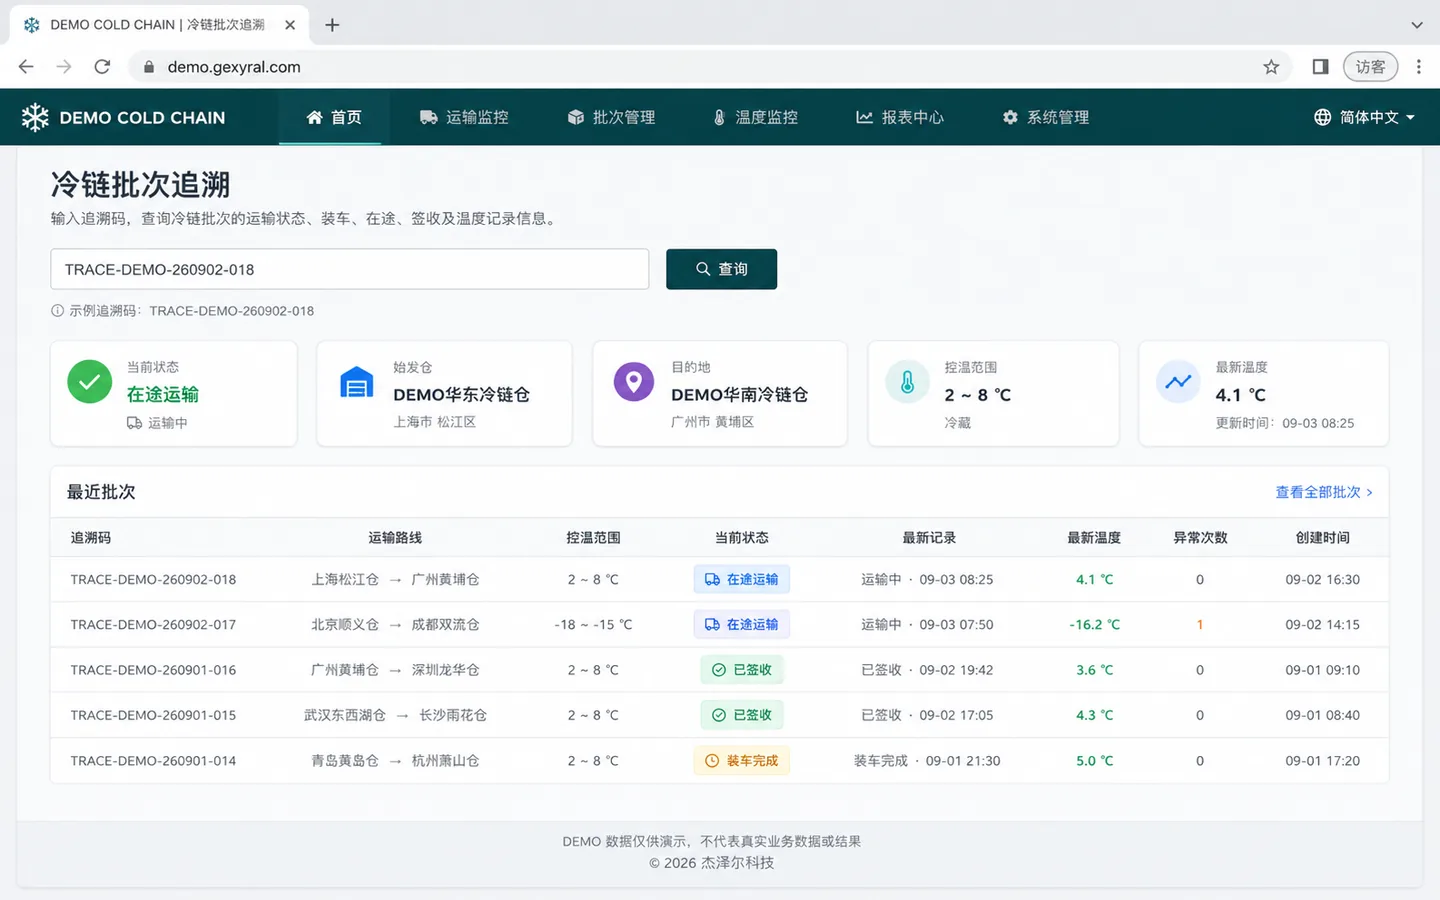Viewport: 1440px width, 900px height.
Task: Click the truck icon under 在途运输 status card
Action: point(134,423)
